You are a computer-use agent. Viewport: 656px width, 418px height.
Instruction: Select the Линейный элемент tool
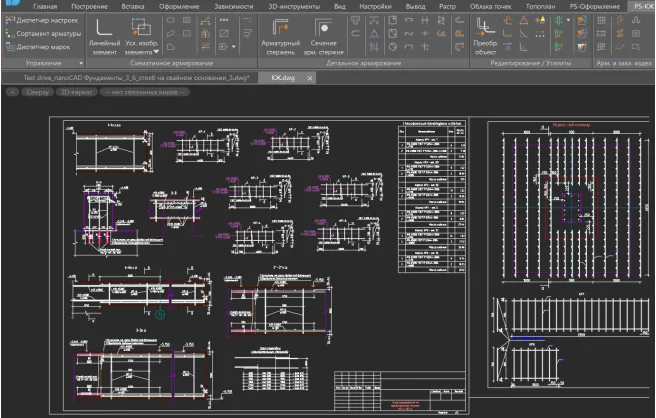click(x=102, y=37)
